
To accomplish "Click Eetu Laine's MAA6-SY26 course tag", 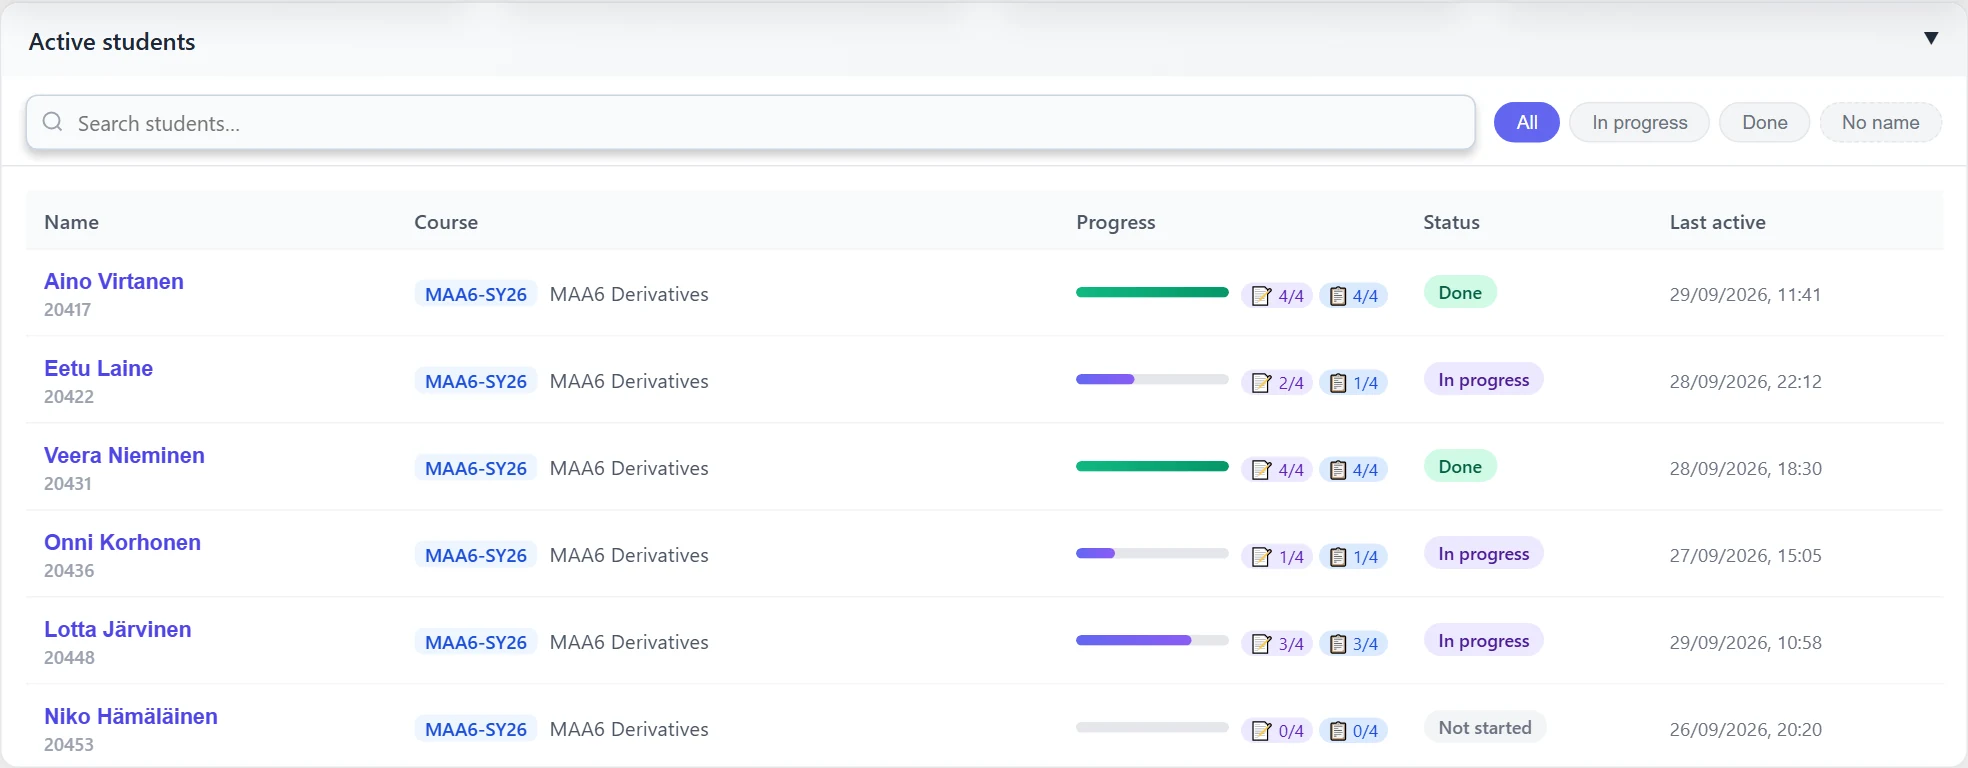I will click(476, 381).
